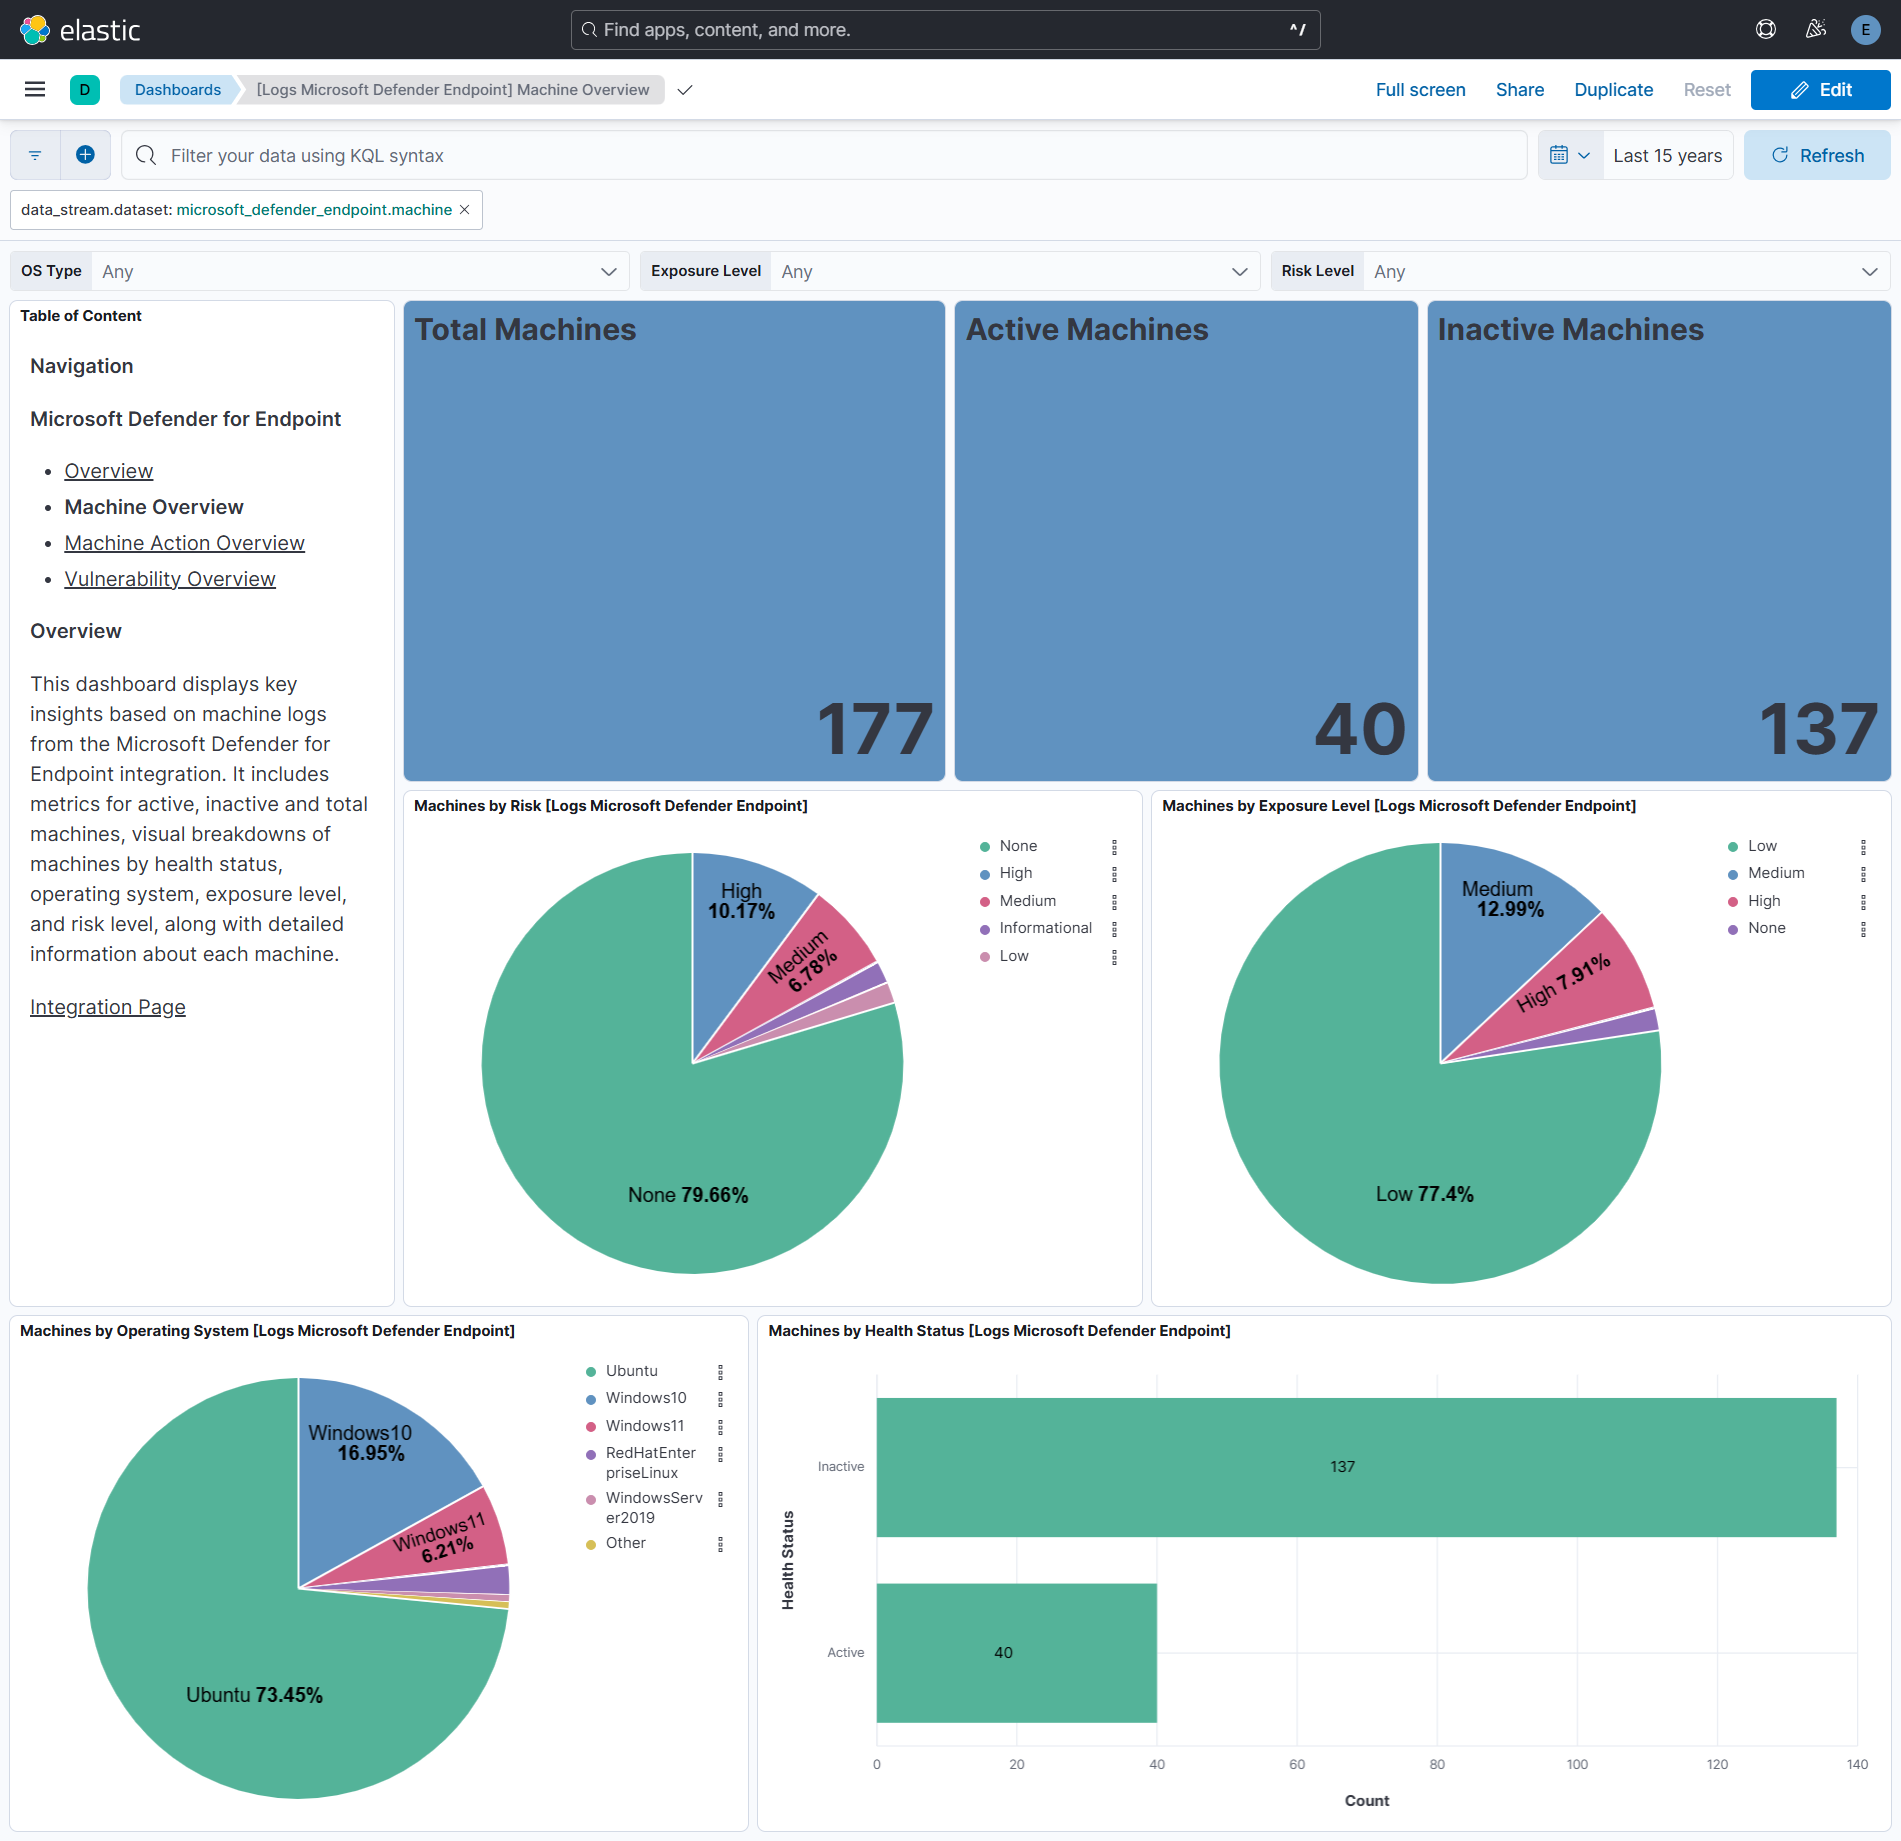
Task: Open legend actions for Ubuntu via three-dot icon
Action: tap(720, 1371)
